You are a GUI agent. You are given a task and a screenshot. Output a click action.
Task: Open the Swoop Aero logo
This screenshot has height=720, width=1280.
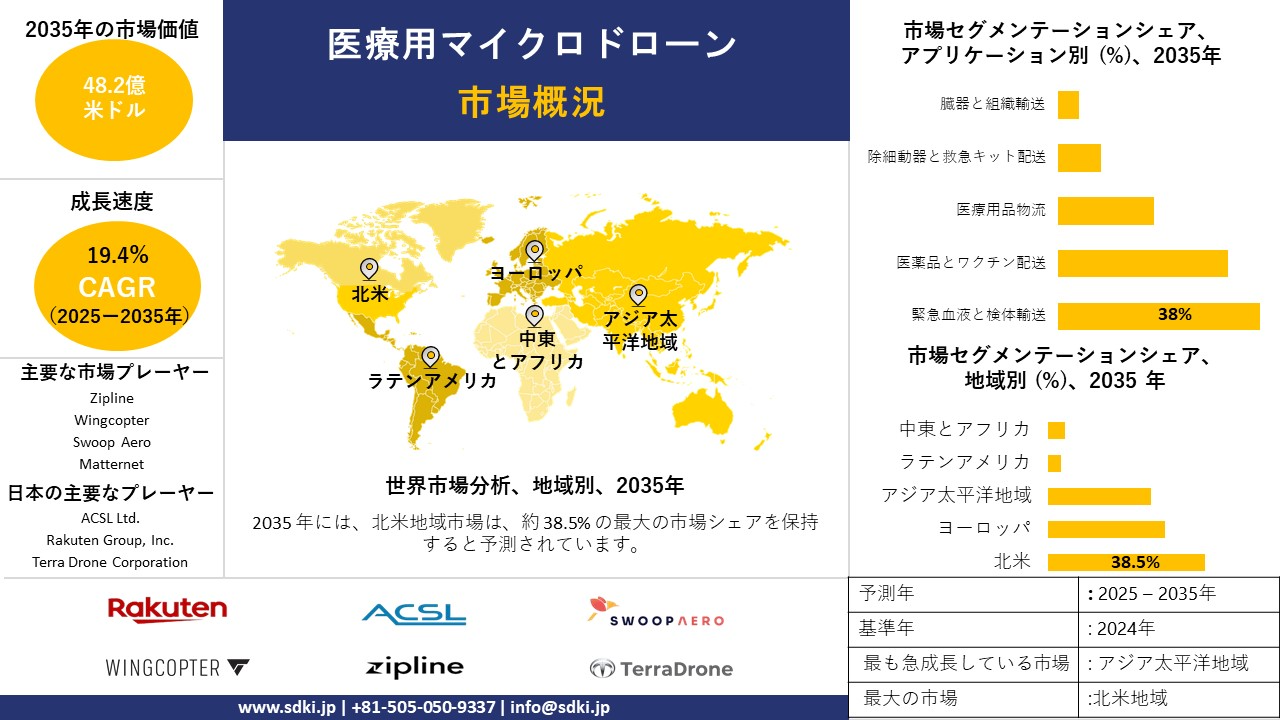[x=656, y=612]
